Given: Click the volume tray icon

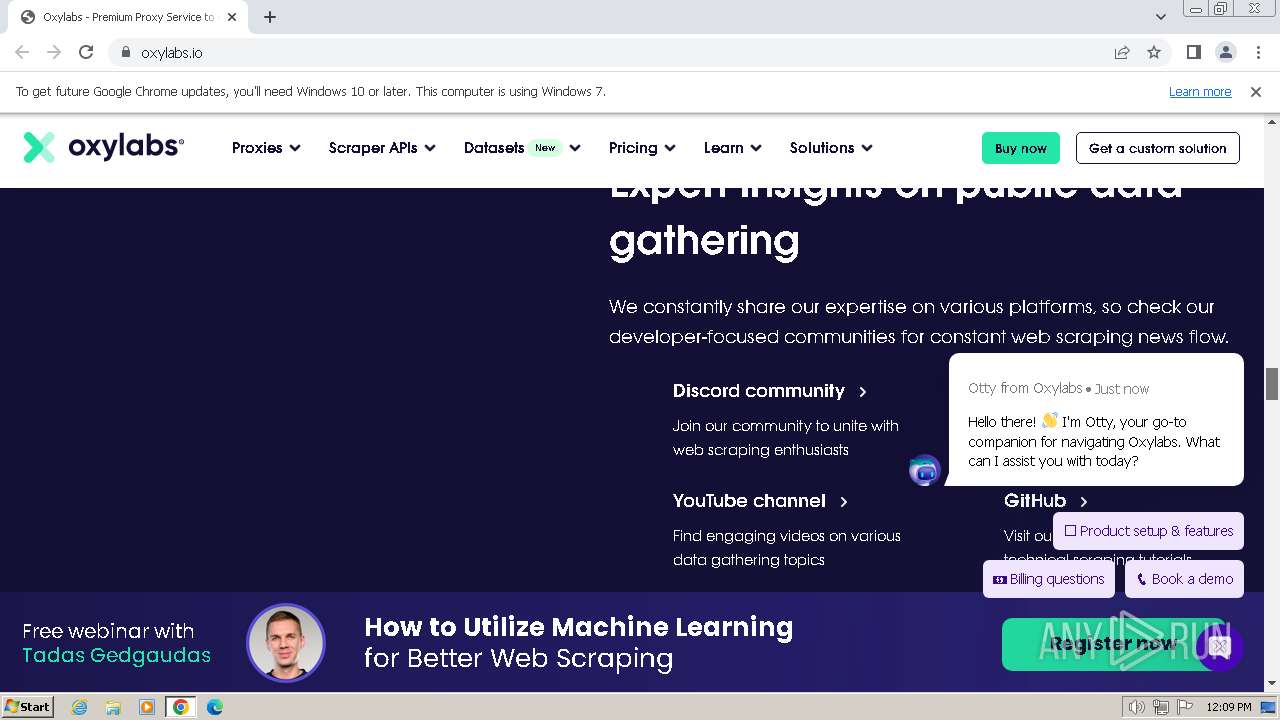Looking at the screenshot, I should [x=1136, y=707].
